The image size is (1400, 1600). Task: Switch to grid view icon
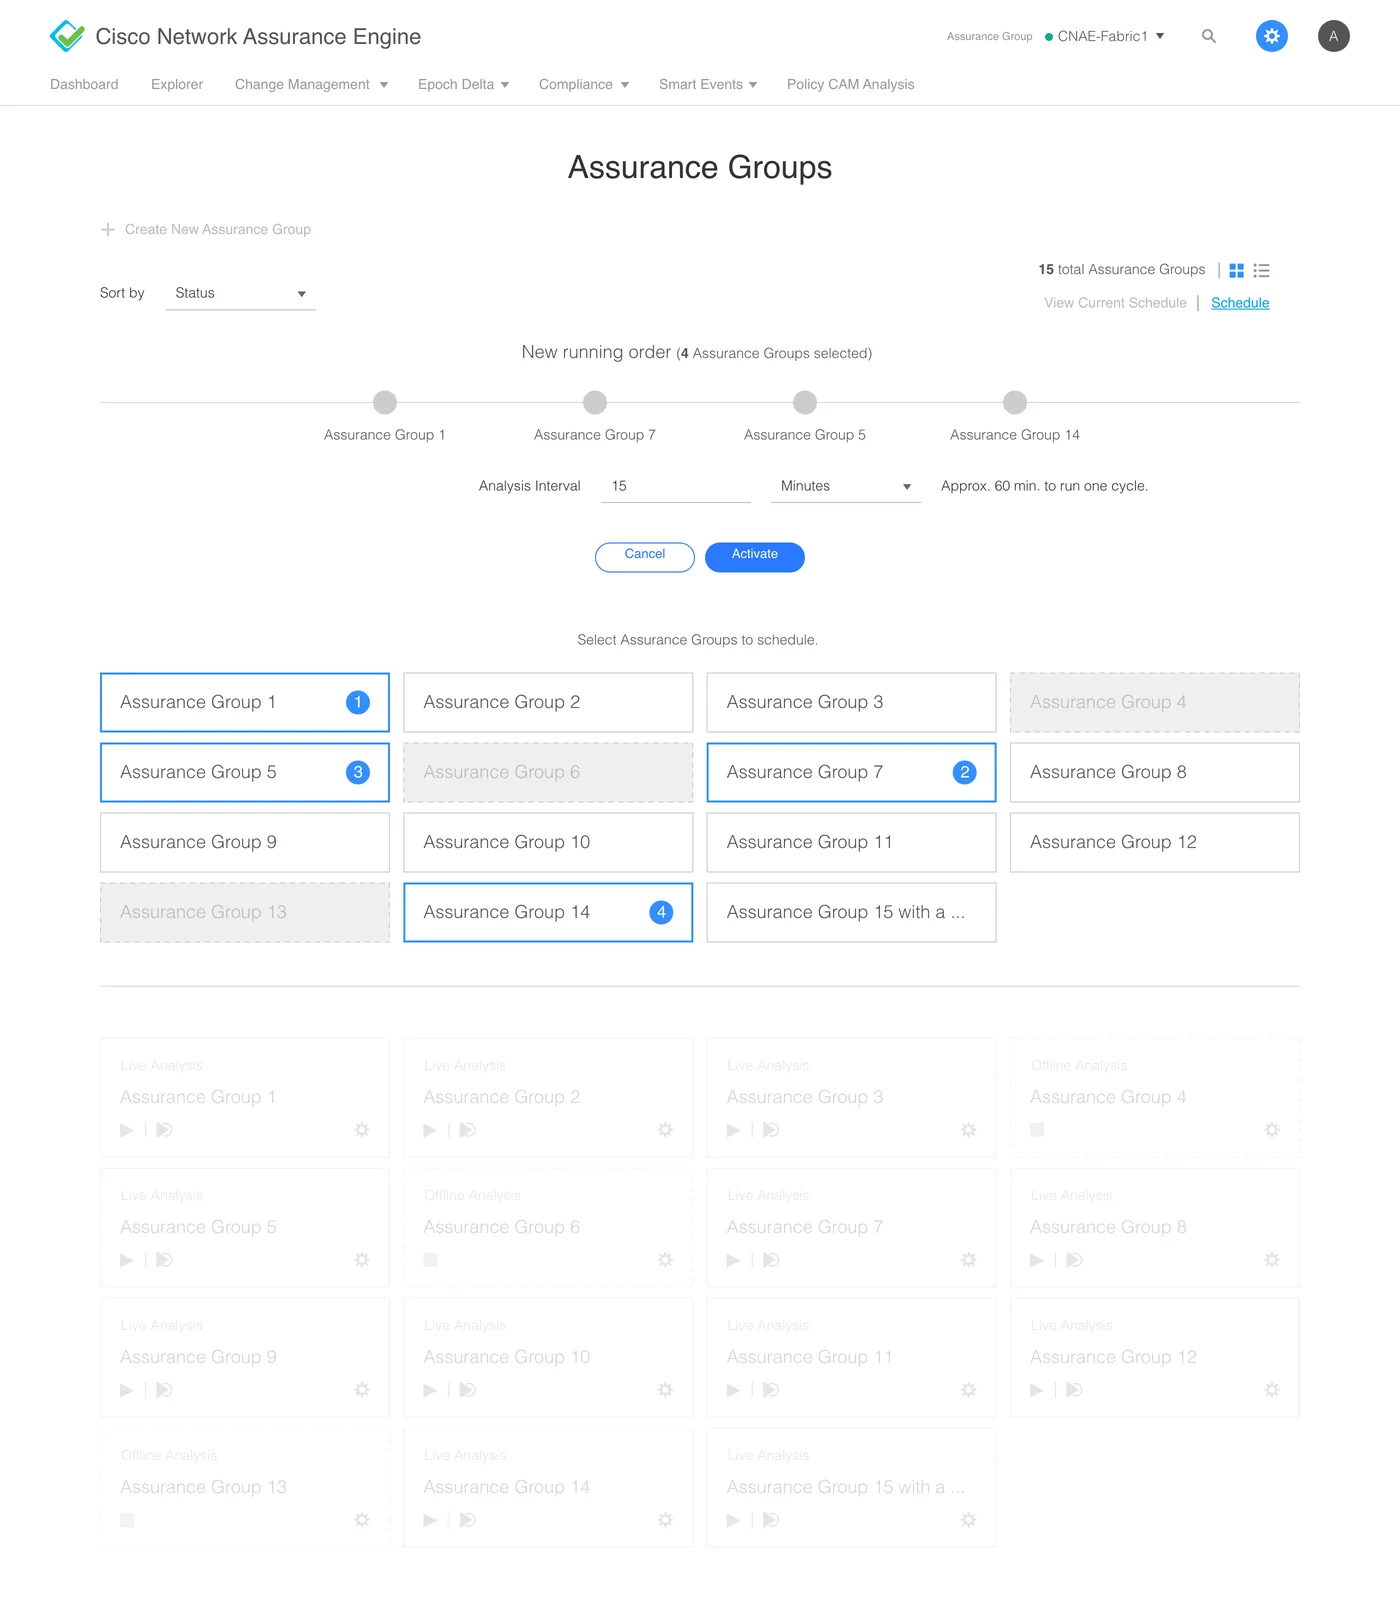(x=1236, y=270)
